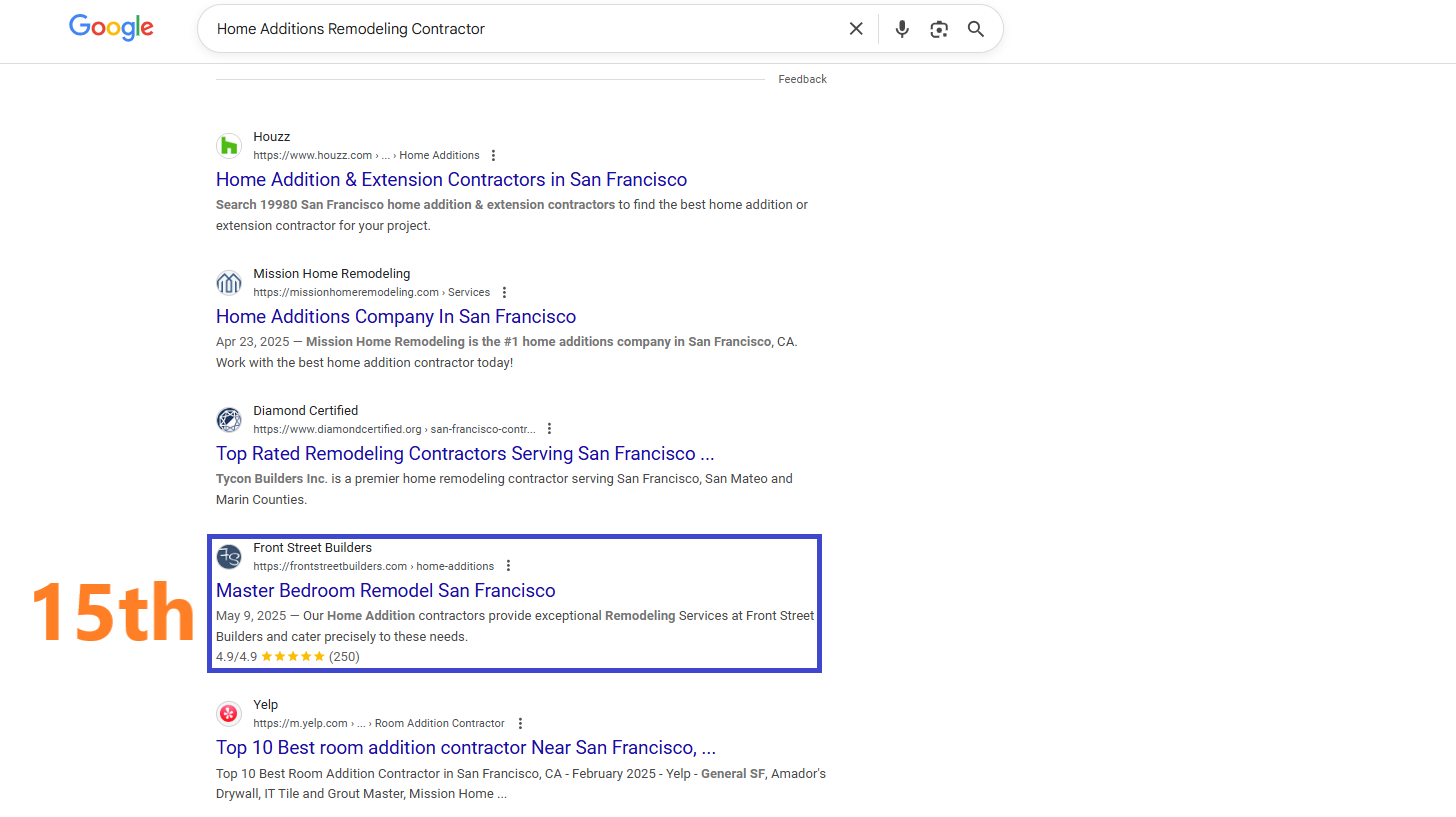This screenshot has height=817, width=1456.
Task: Click the Diamond Certified favicon
Action: [x=229, y=420]
